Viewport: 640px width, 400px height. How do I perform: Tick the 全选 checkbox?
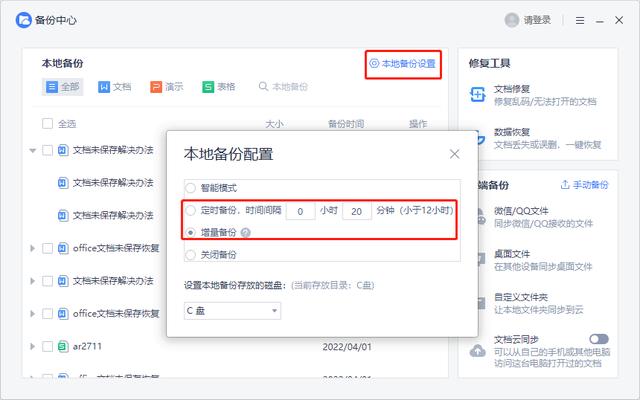tap(47, 124)
